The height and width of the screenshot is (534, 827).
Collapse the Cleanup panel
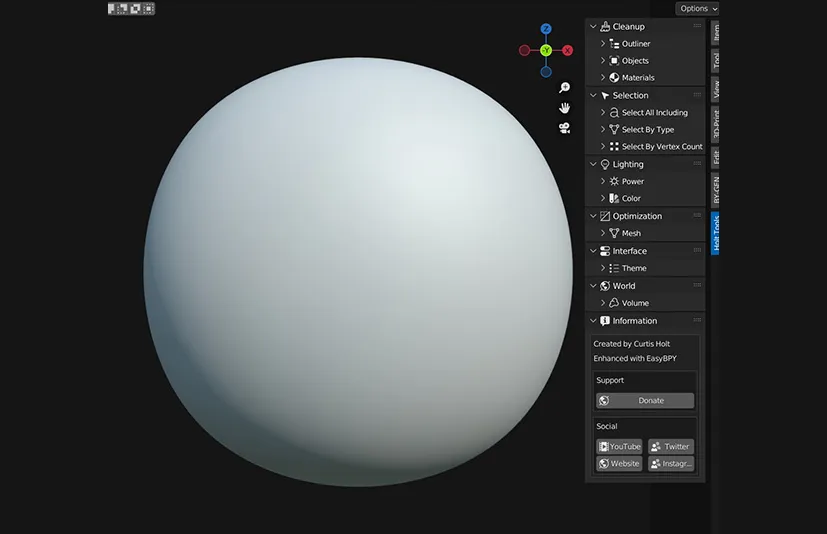(x=593, y=26)
